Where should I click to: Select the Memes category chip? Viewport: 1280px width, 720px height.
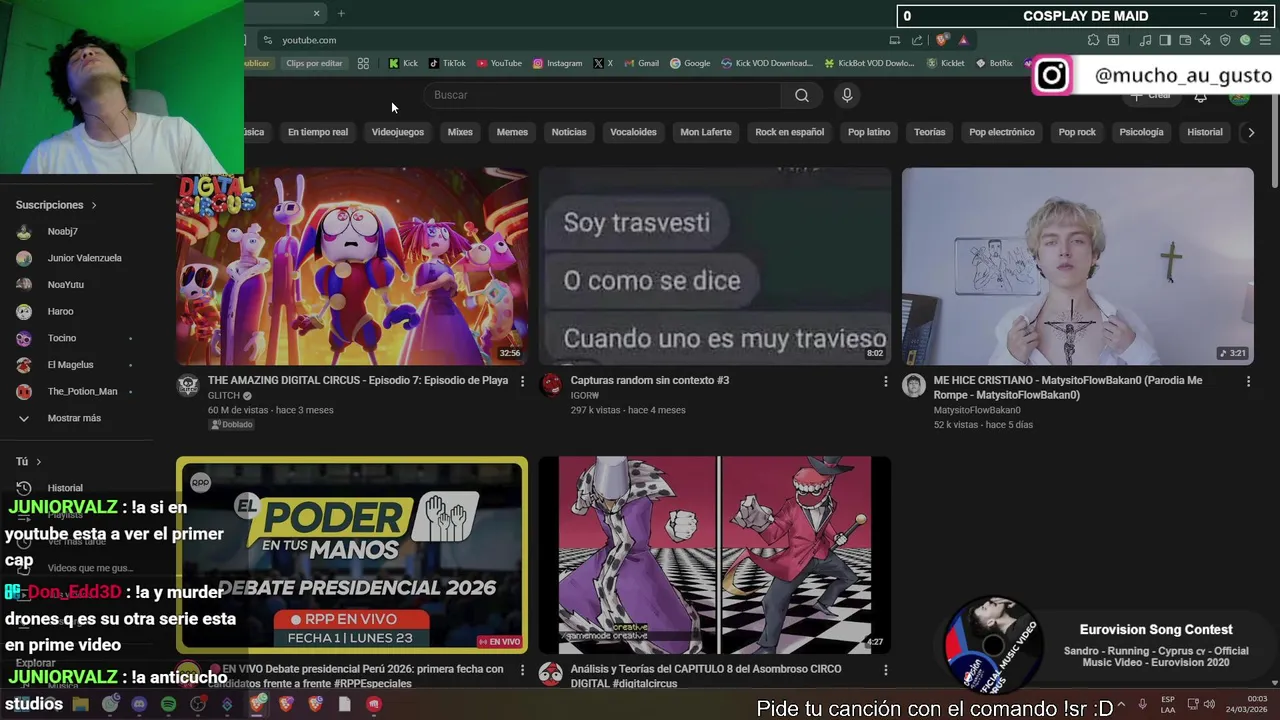pos(512,132)
